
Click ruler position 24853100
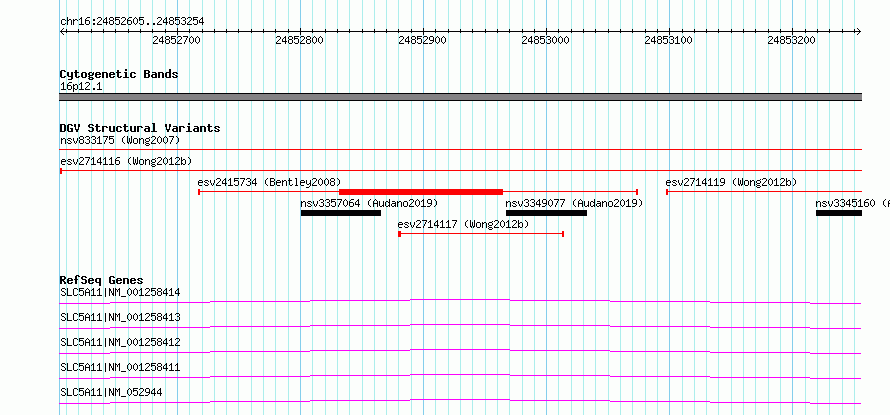pyautogui.click(x=669, y=40)
